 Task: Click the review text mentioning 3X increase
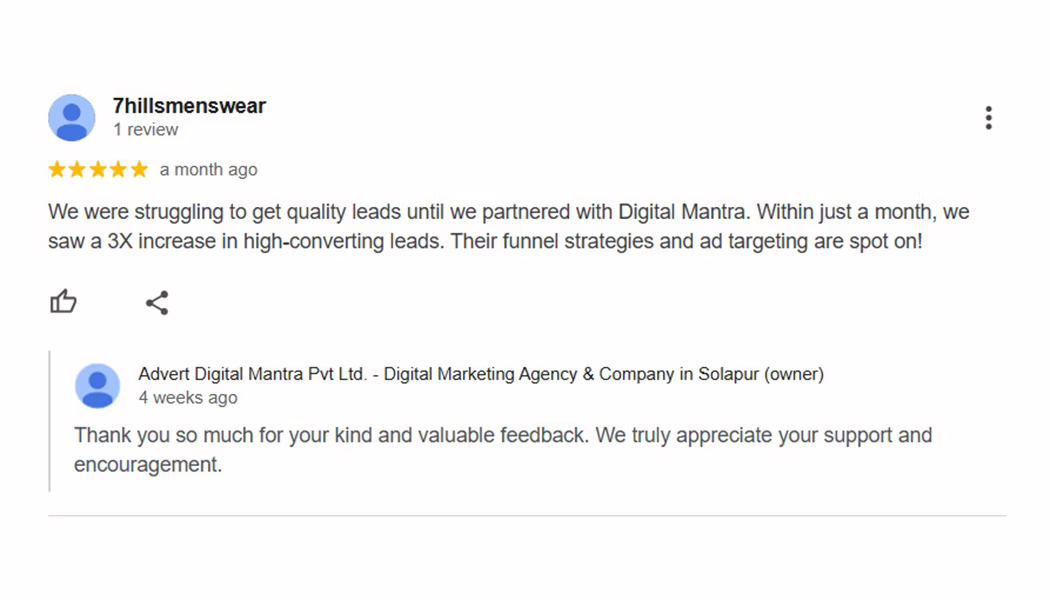click(x=509, y=226)
